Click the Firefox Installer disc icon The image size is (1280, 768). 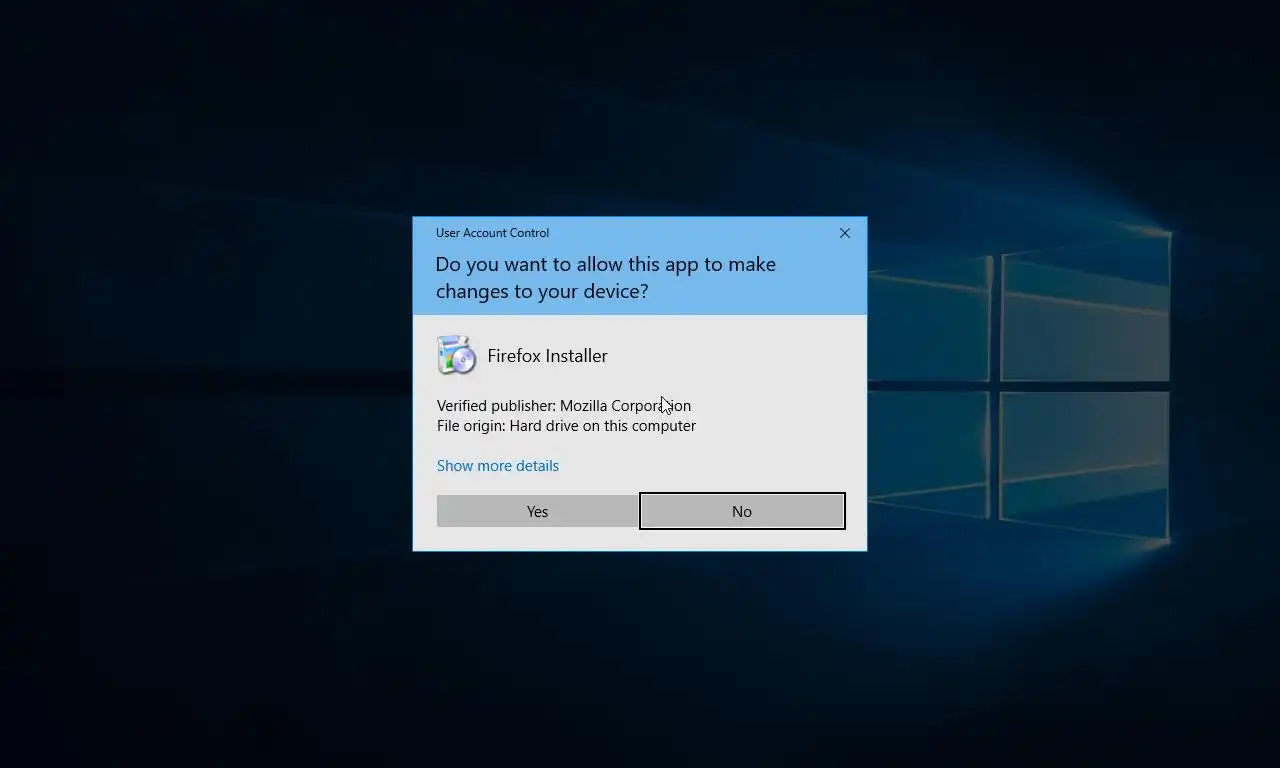pyautogui.click(x=456, y=355)
